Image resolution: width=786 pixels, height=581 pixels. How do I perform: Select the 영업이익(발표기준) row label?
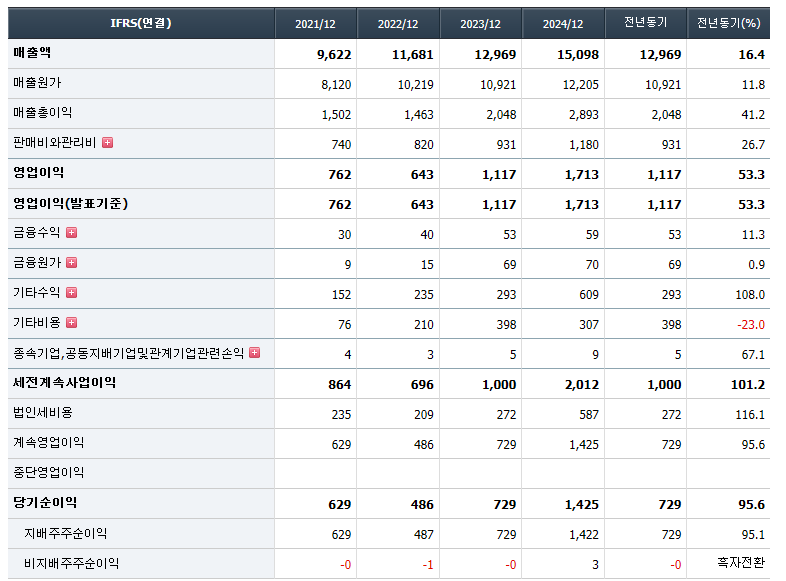click(x=71, y=203)
